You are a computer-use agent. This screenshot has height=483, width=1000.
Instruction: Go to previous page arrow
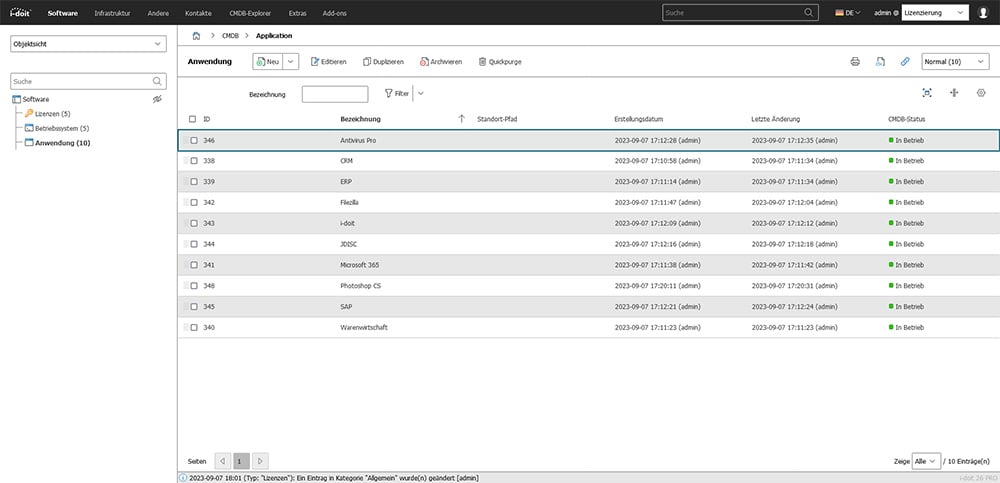tap(223, 461)
